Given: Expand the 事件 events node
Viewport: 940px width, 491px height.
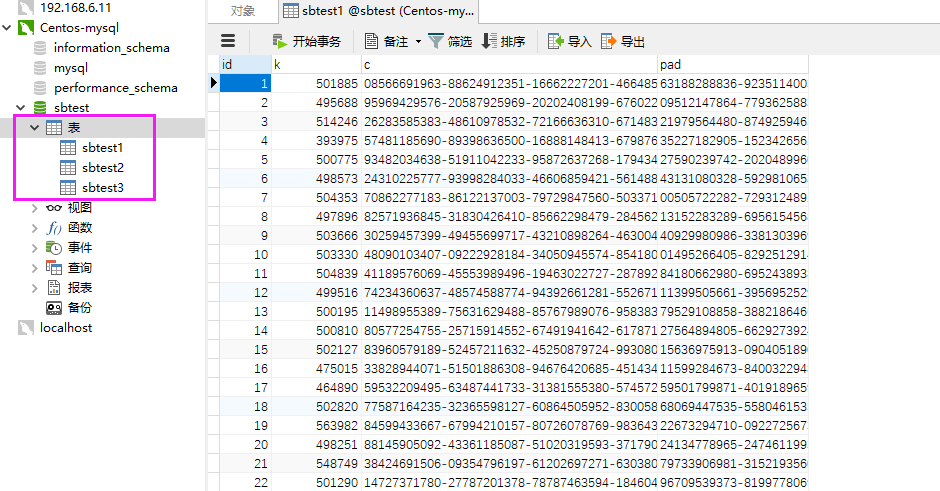Looking at the screenshot, I should (35, 248).
